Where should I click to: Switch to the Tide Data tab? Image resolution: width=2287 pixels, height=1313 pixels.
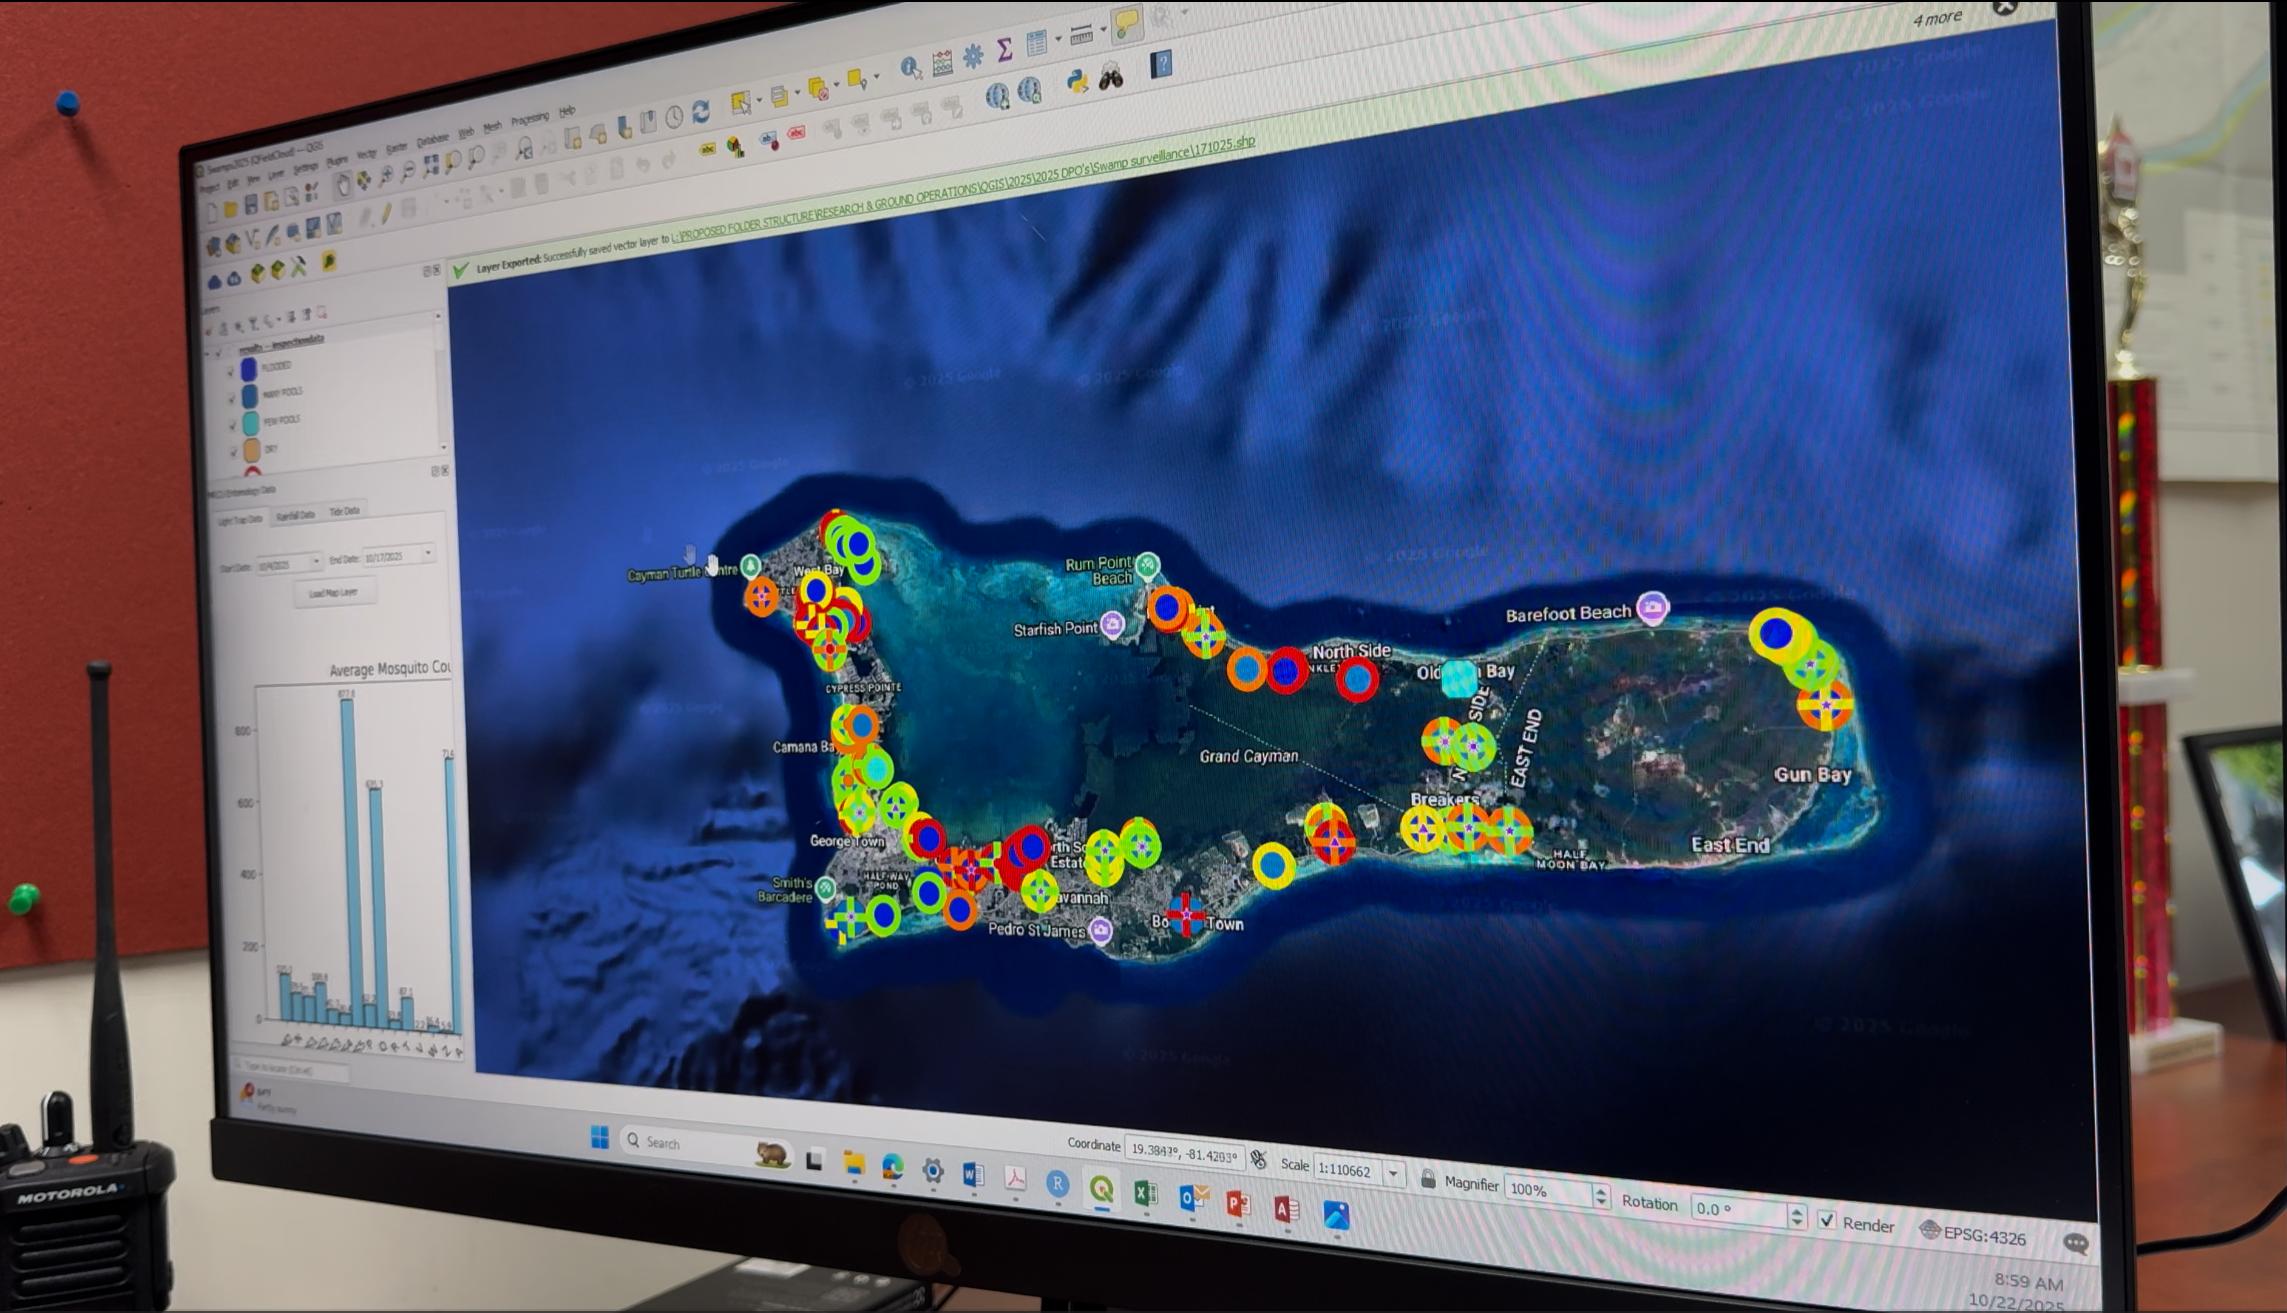[x=345, y=511]
